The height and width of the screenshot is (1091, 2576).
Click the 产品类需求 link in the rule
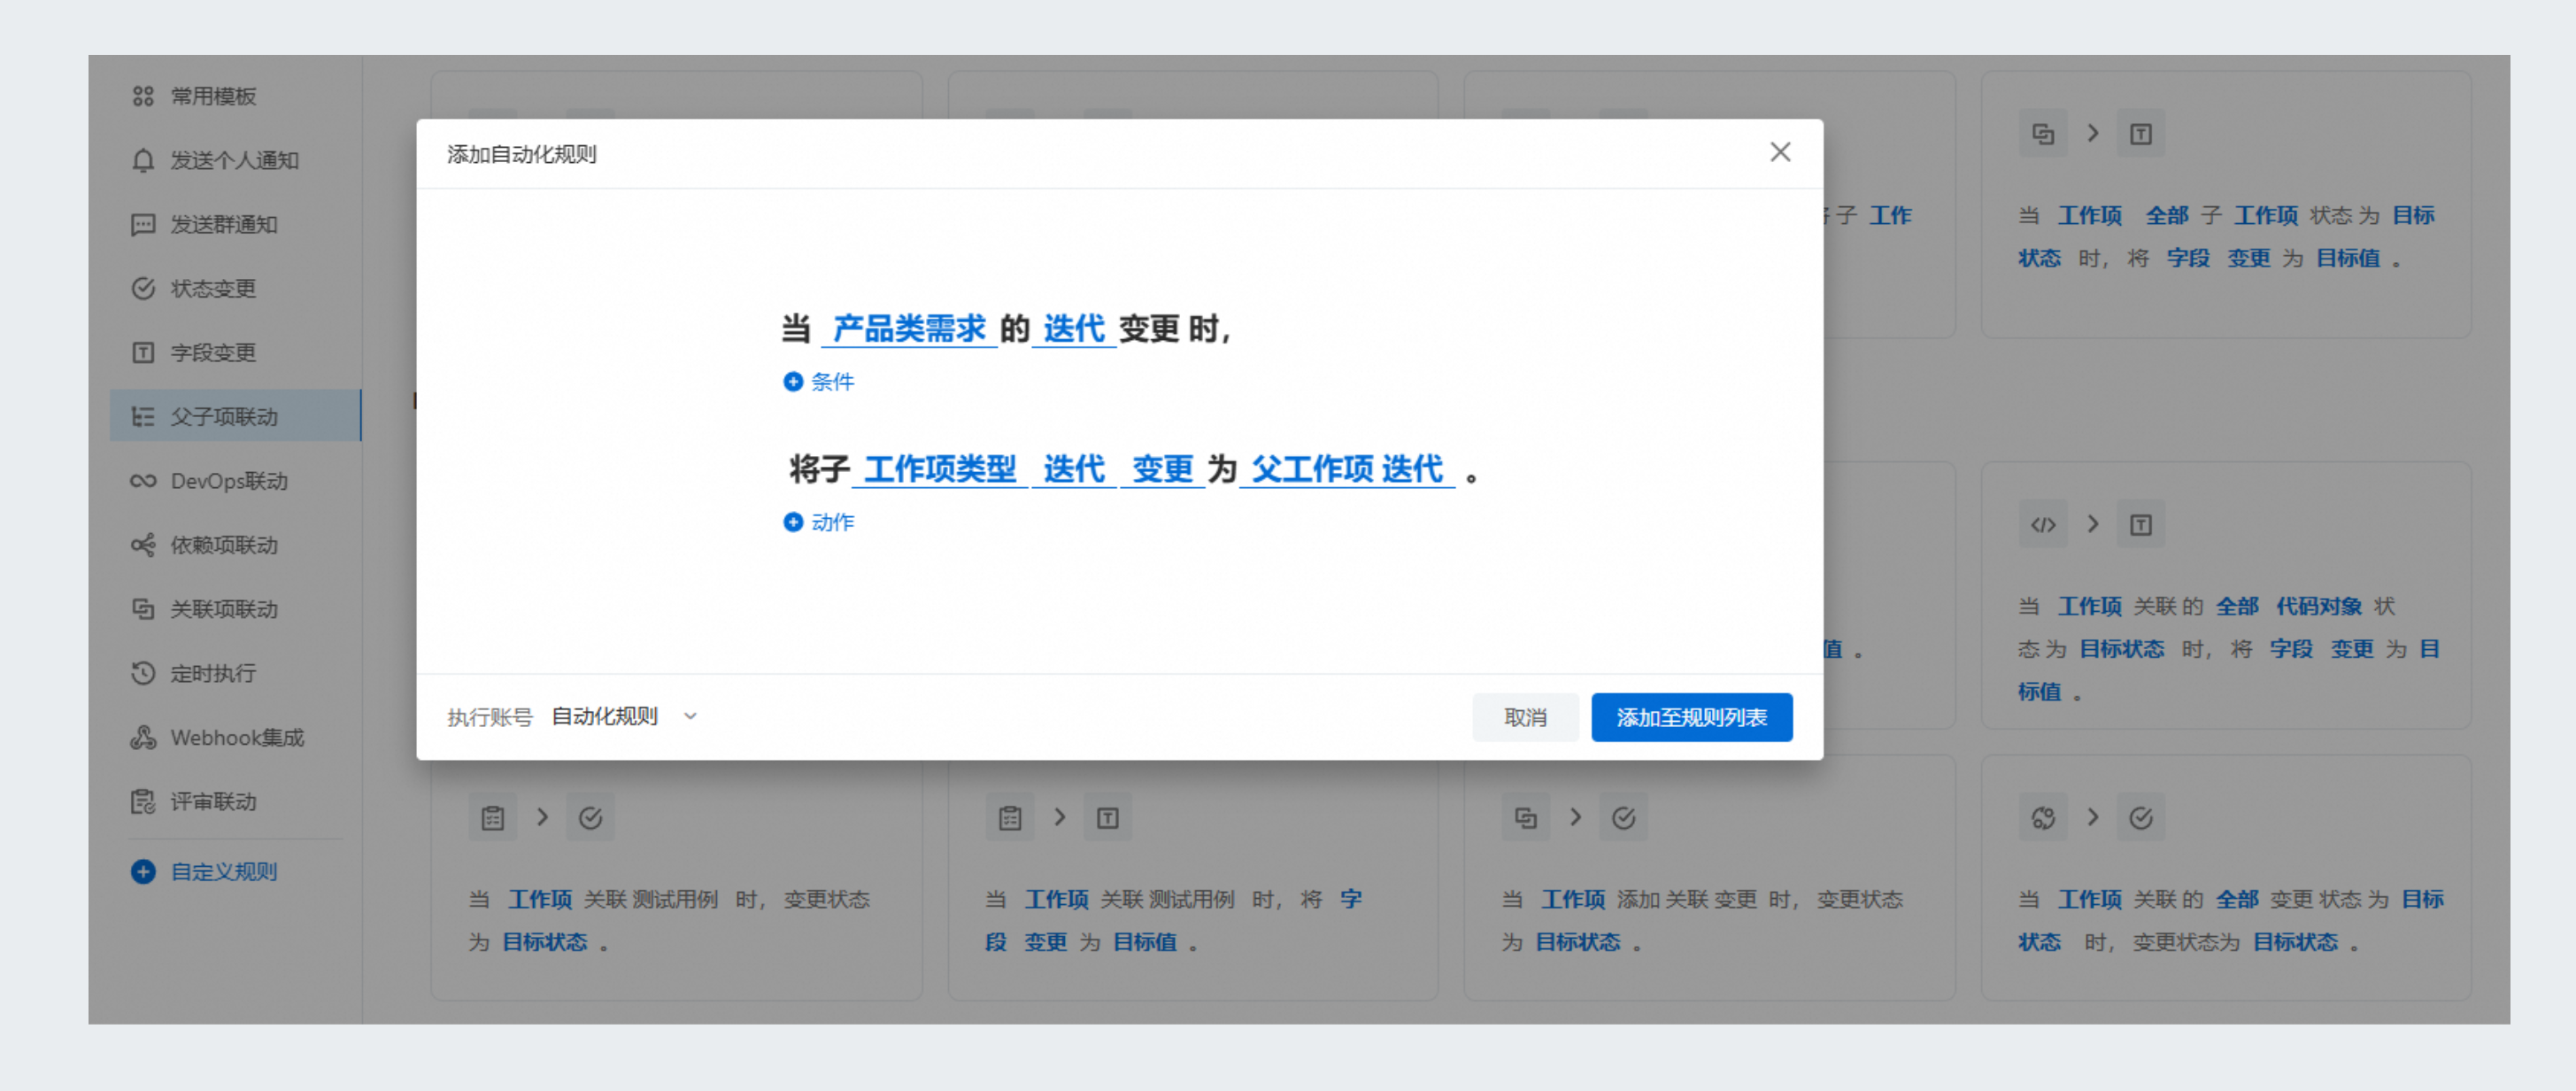pos(909,328)
